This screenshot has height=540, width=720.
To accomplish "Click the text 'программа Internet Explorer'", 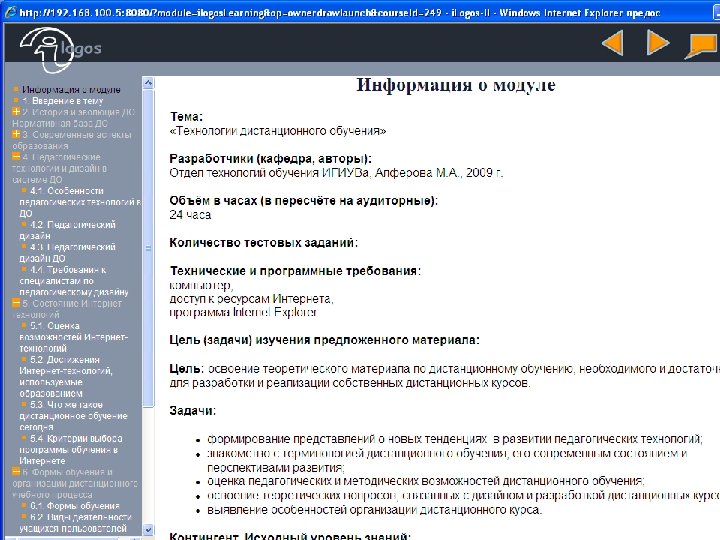I will point(243,312).
